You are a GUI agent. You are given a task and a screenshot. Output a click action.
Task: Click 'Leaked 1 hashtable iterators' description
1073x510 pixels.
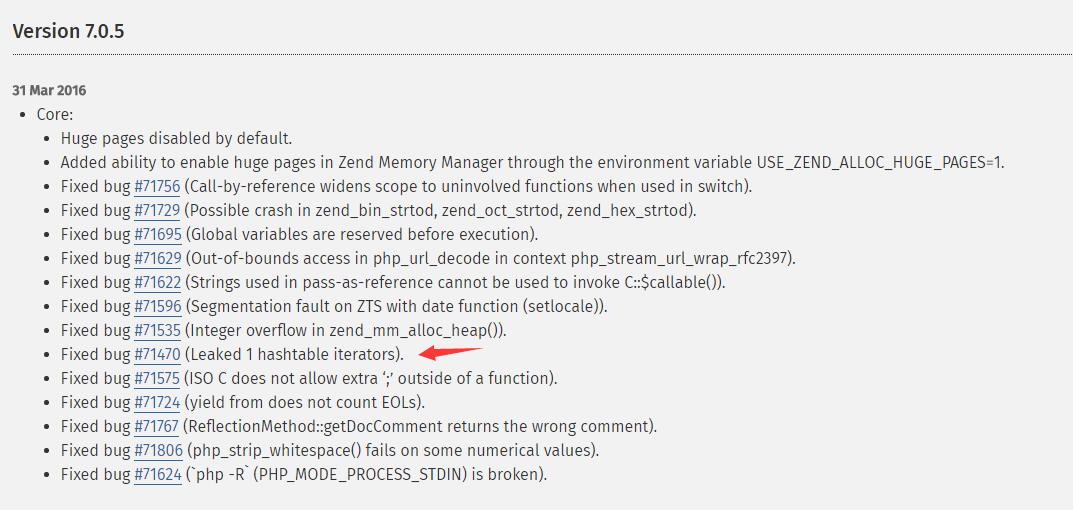click(294, 354)
